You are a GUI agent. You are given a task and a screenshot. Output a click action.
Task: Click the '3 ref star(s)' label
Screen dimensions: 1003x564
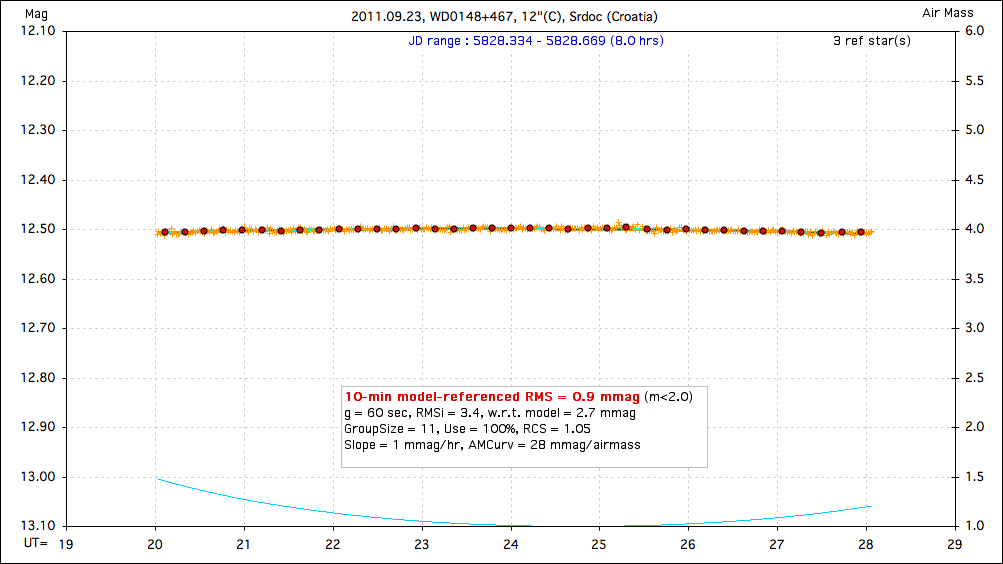pyautogui.click(x=872, y=41)
